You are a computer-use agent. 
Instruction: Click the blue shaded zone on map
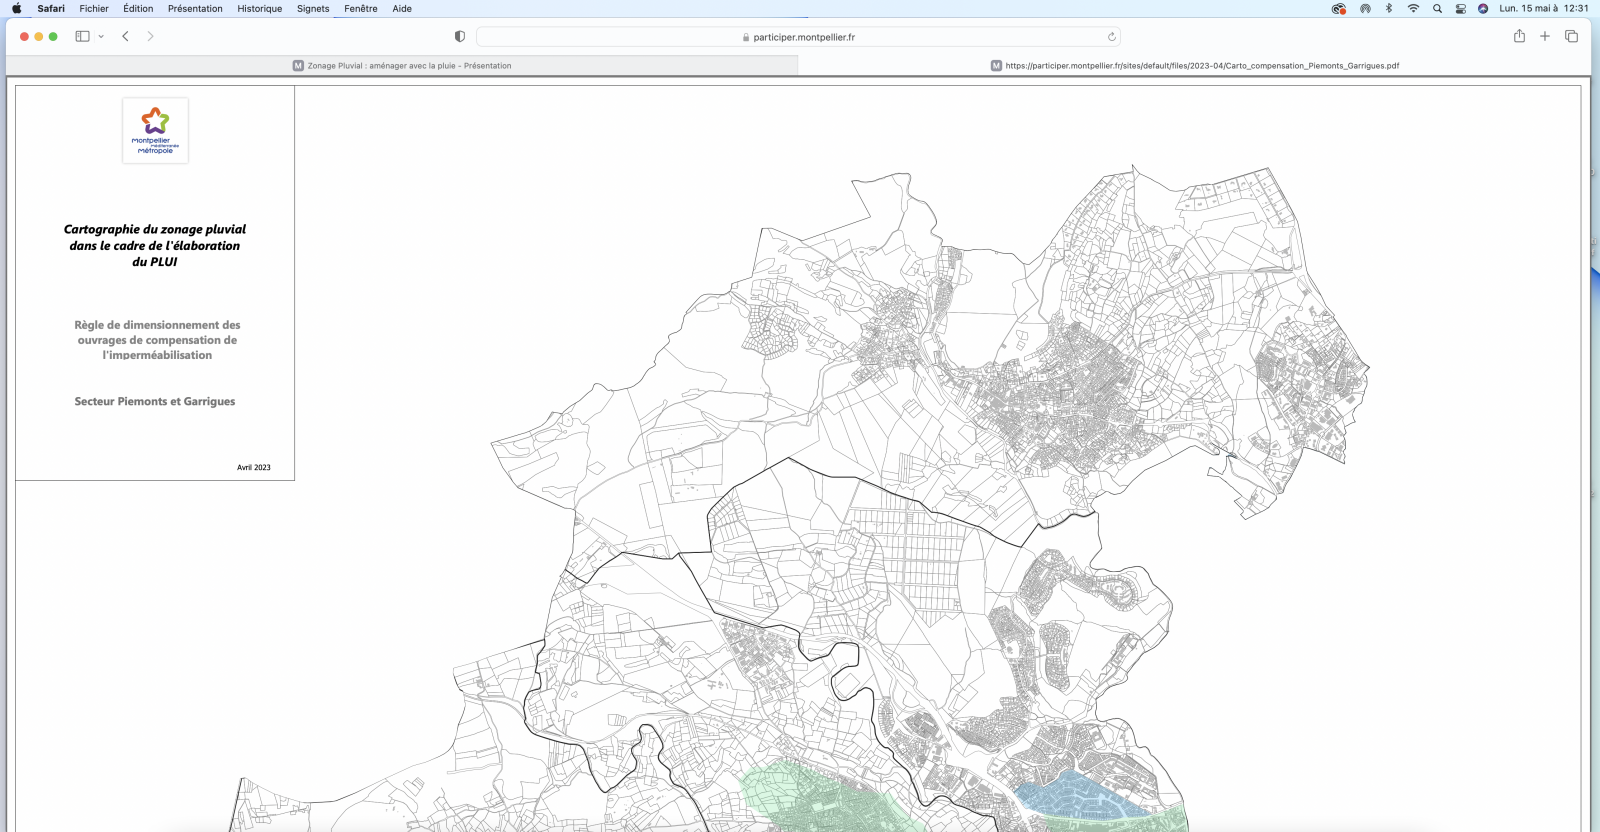[1075, 797]
